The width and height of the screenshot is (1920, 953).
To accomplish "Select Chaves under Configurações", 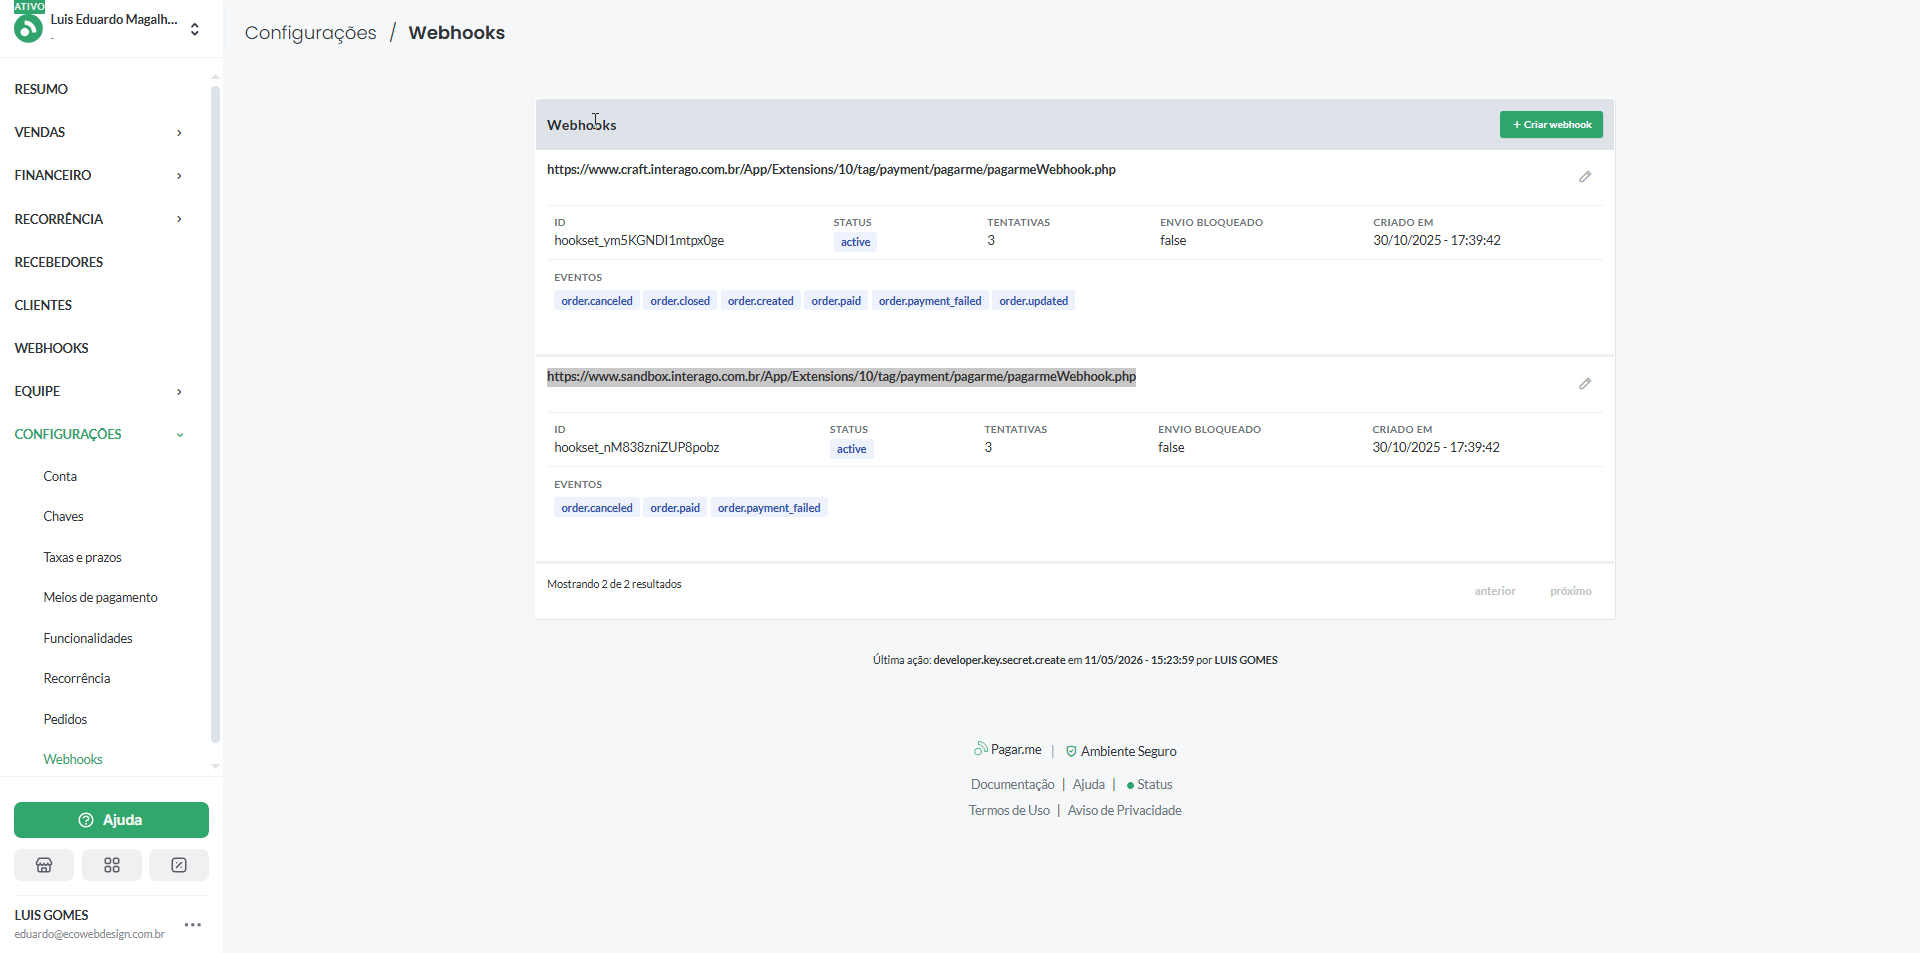I will click(x=63, y=516).
